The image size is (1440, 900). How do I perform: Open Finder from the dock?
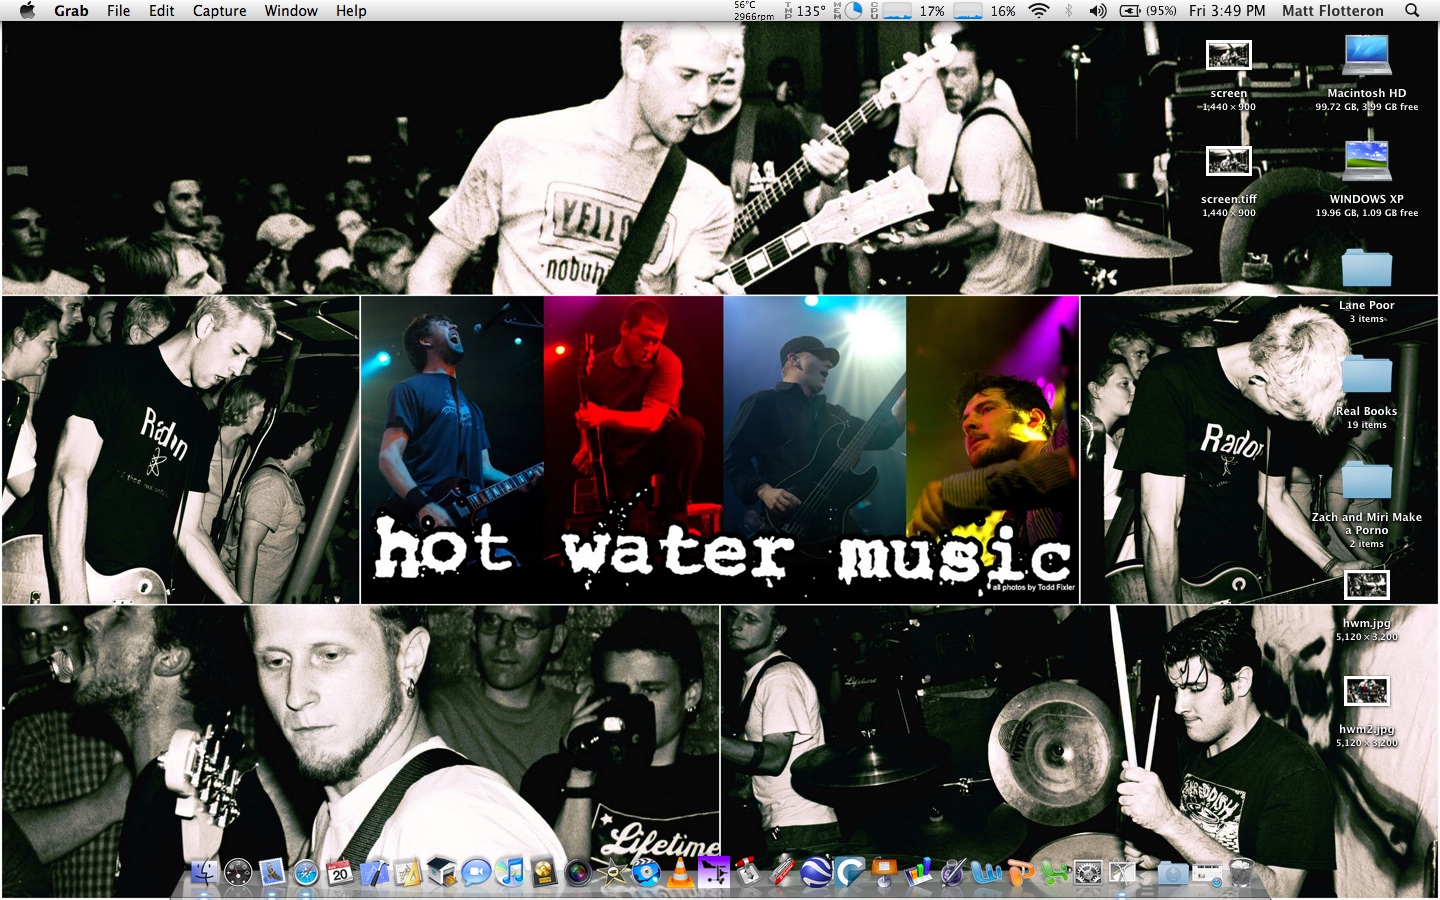coord(204,873)
